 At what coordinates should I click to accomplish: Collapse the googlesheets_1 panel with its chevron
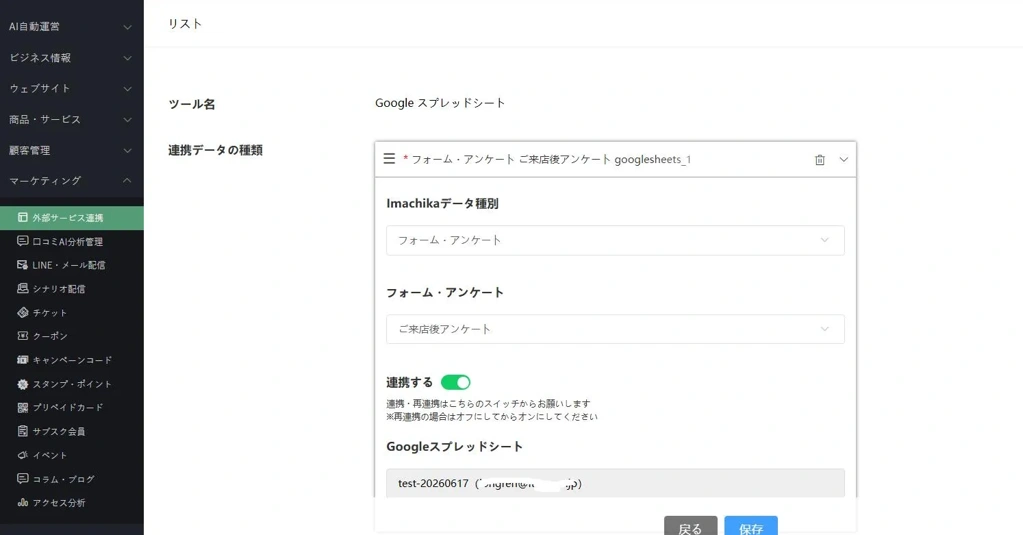(844, 159)
